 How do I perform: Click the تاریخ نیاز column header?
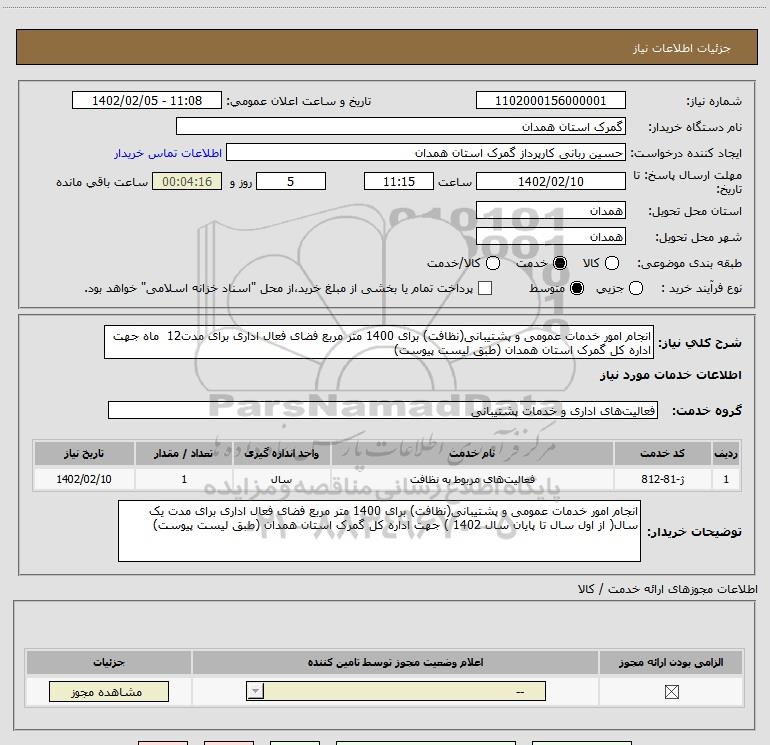click(x=84, y=453)
